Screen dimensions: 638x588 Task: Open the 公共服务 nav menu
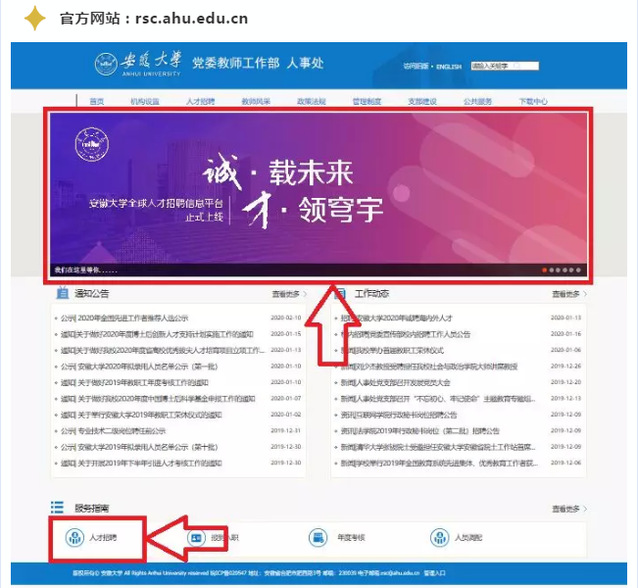point(478,101)
